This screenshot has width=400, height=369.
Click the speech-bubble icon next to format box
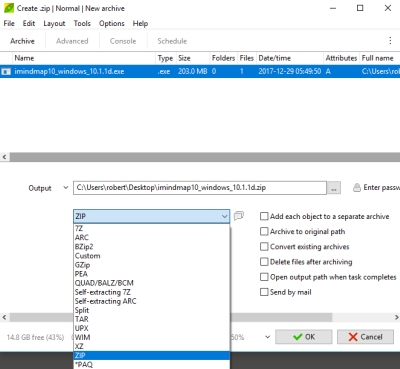pos(239,216)
